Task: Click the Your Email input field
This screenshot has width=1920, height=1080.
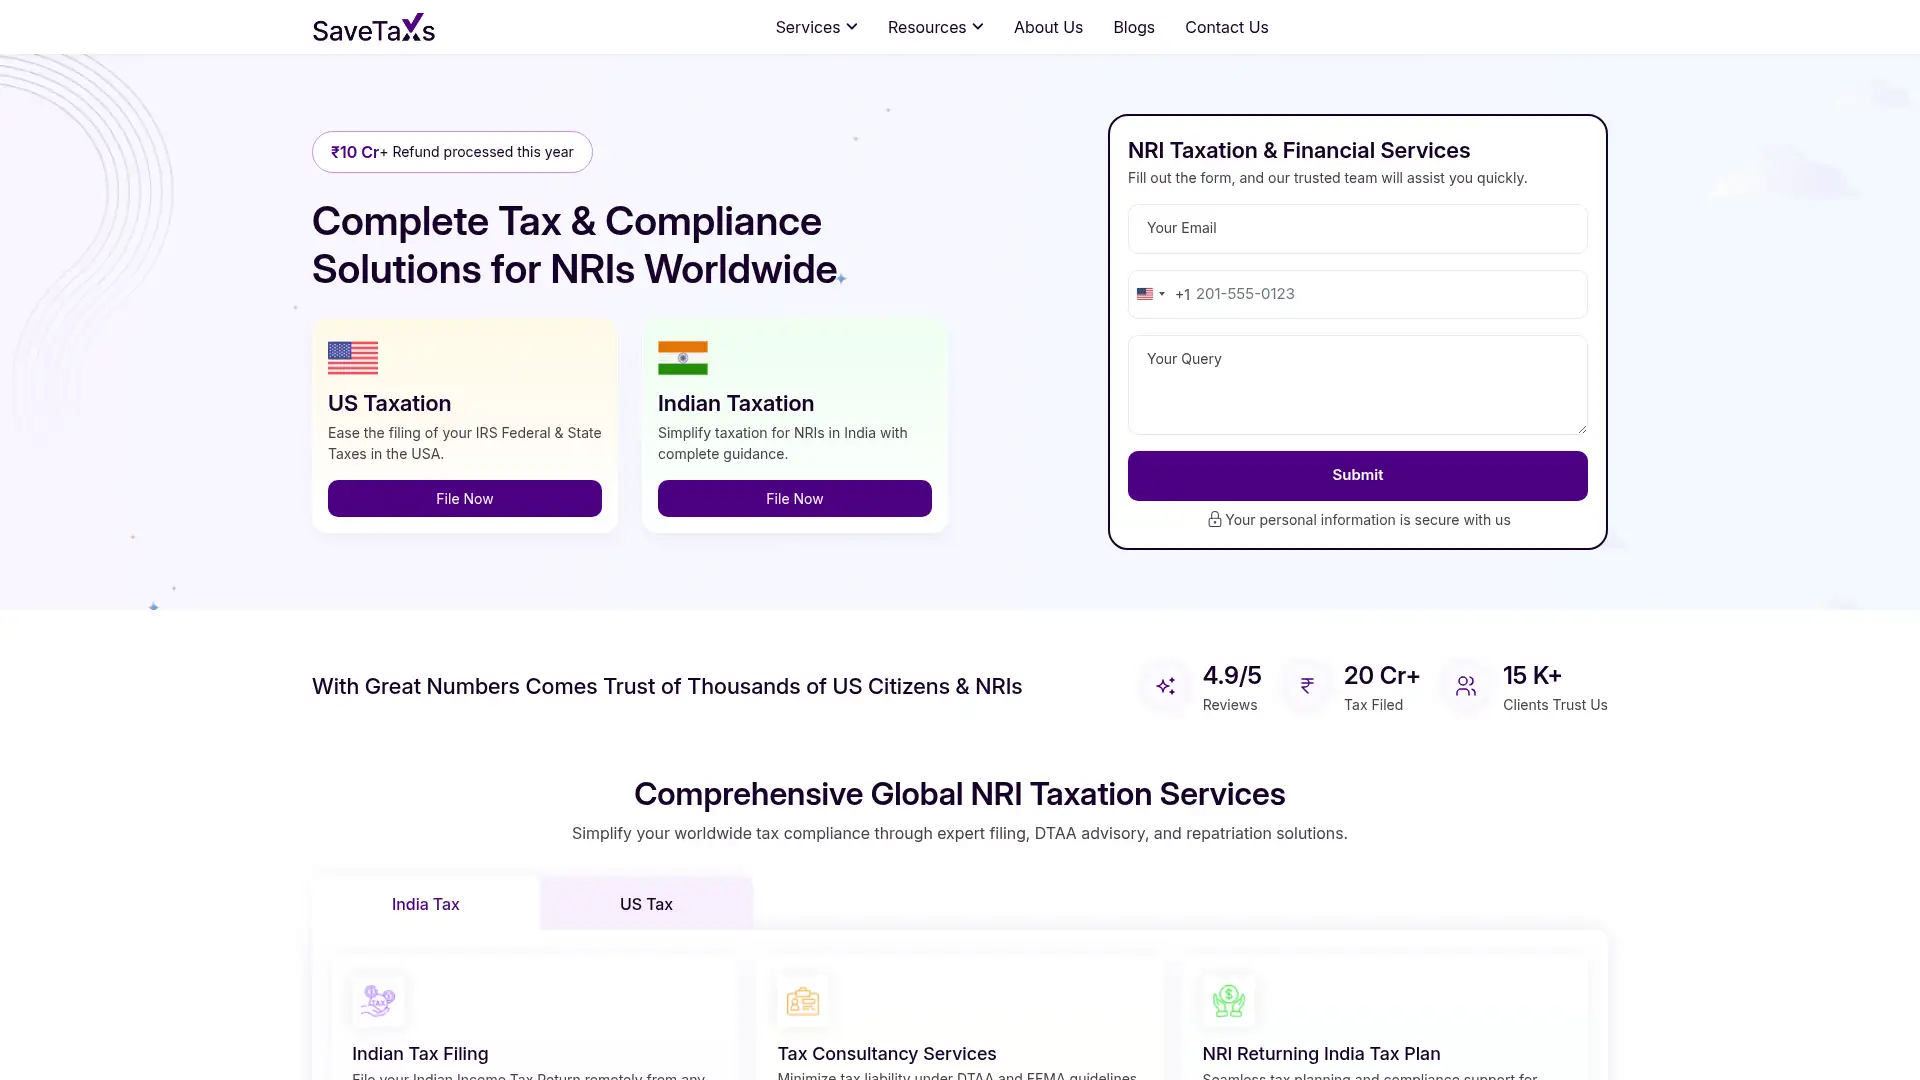Action: (1357, 228)
